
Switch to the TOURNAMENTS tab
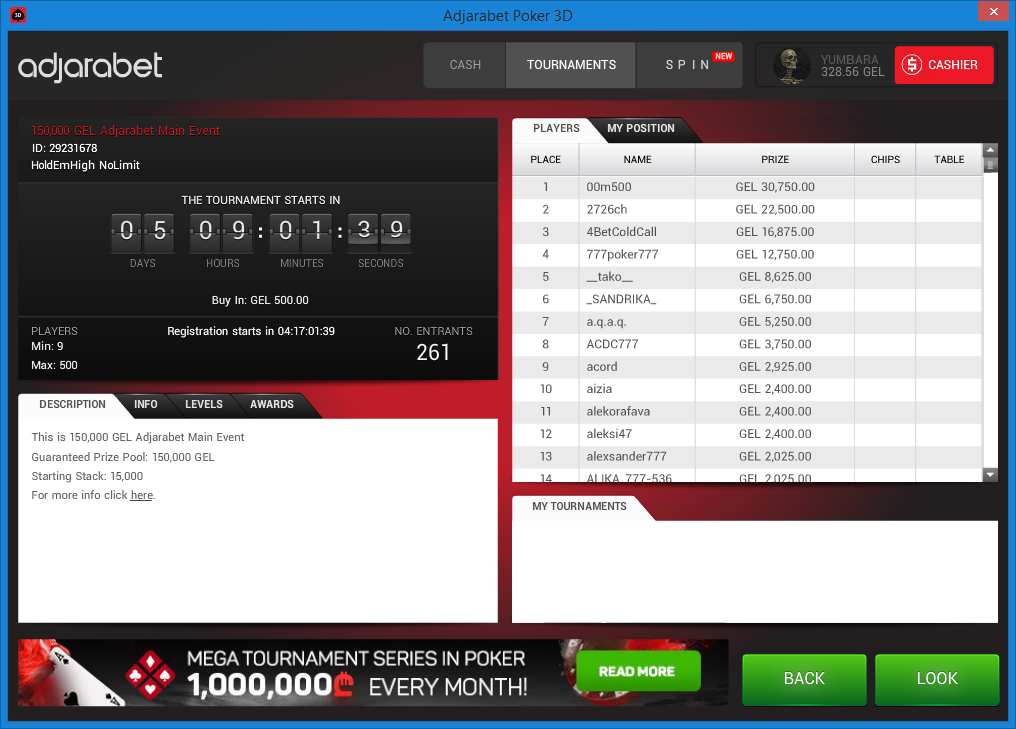point(571,65)
